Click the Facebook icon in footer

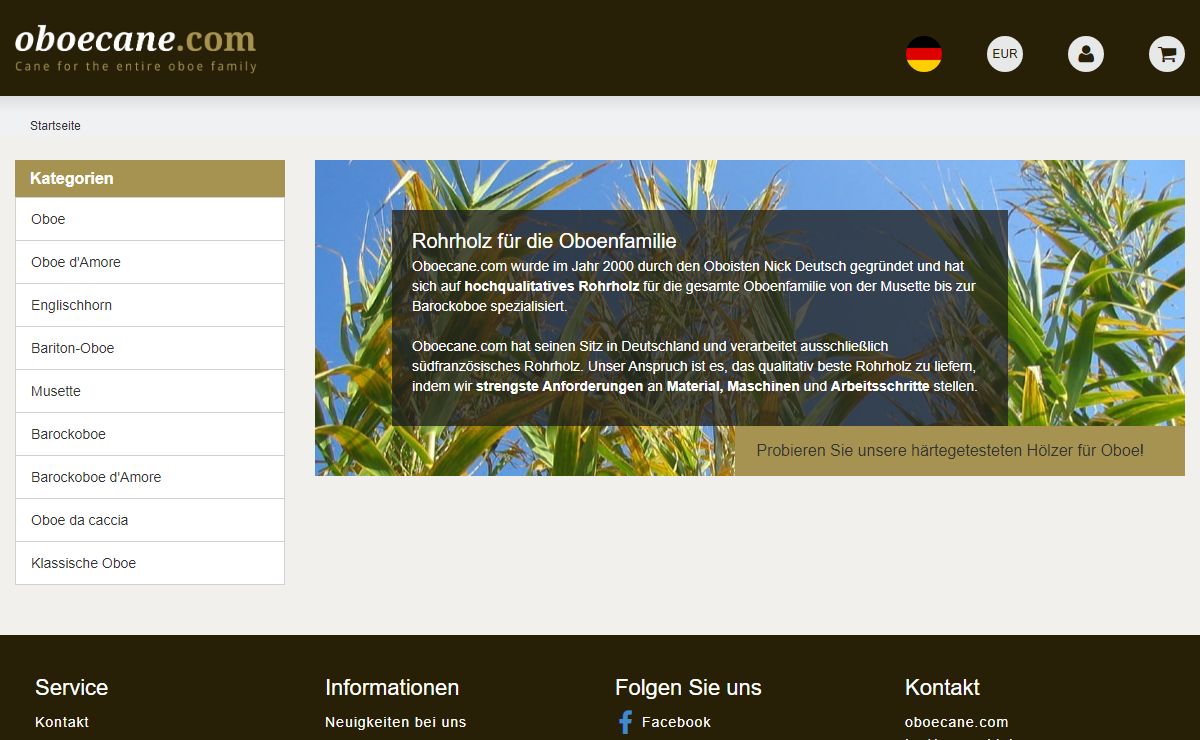625,722
